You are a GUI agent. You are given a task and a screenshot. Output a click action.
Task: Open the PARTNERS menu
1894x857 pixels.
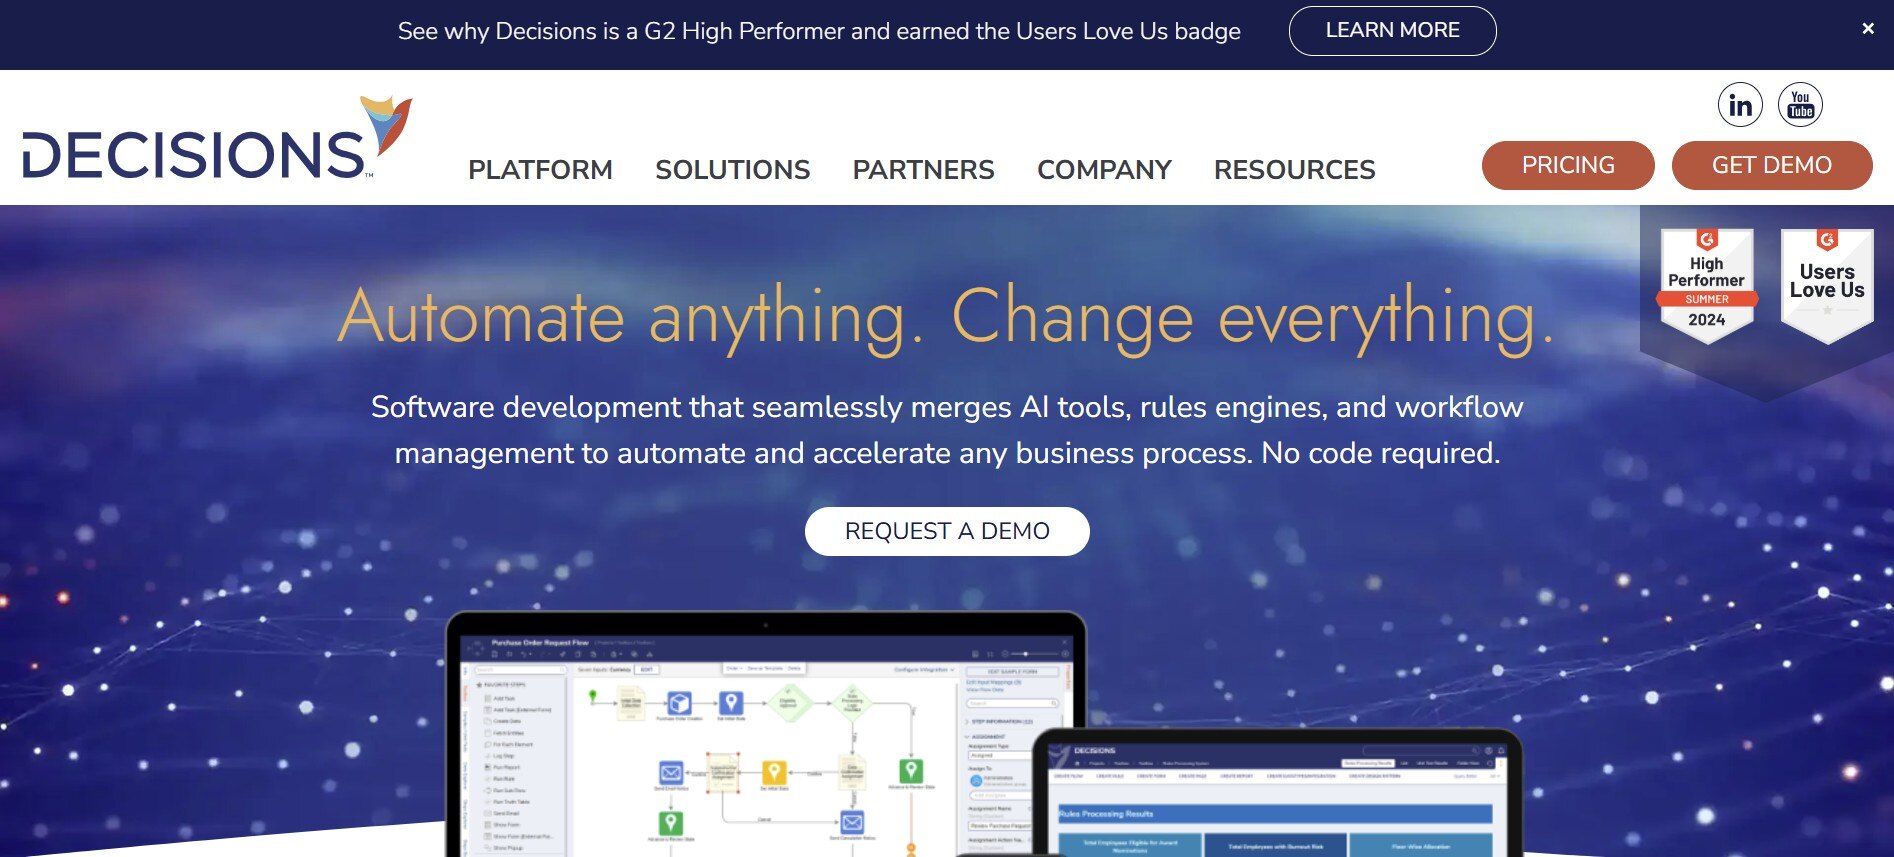923,170
